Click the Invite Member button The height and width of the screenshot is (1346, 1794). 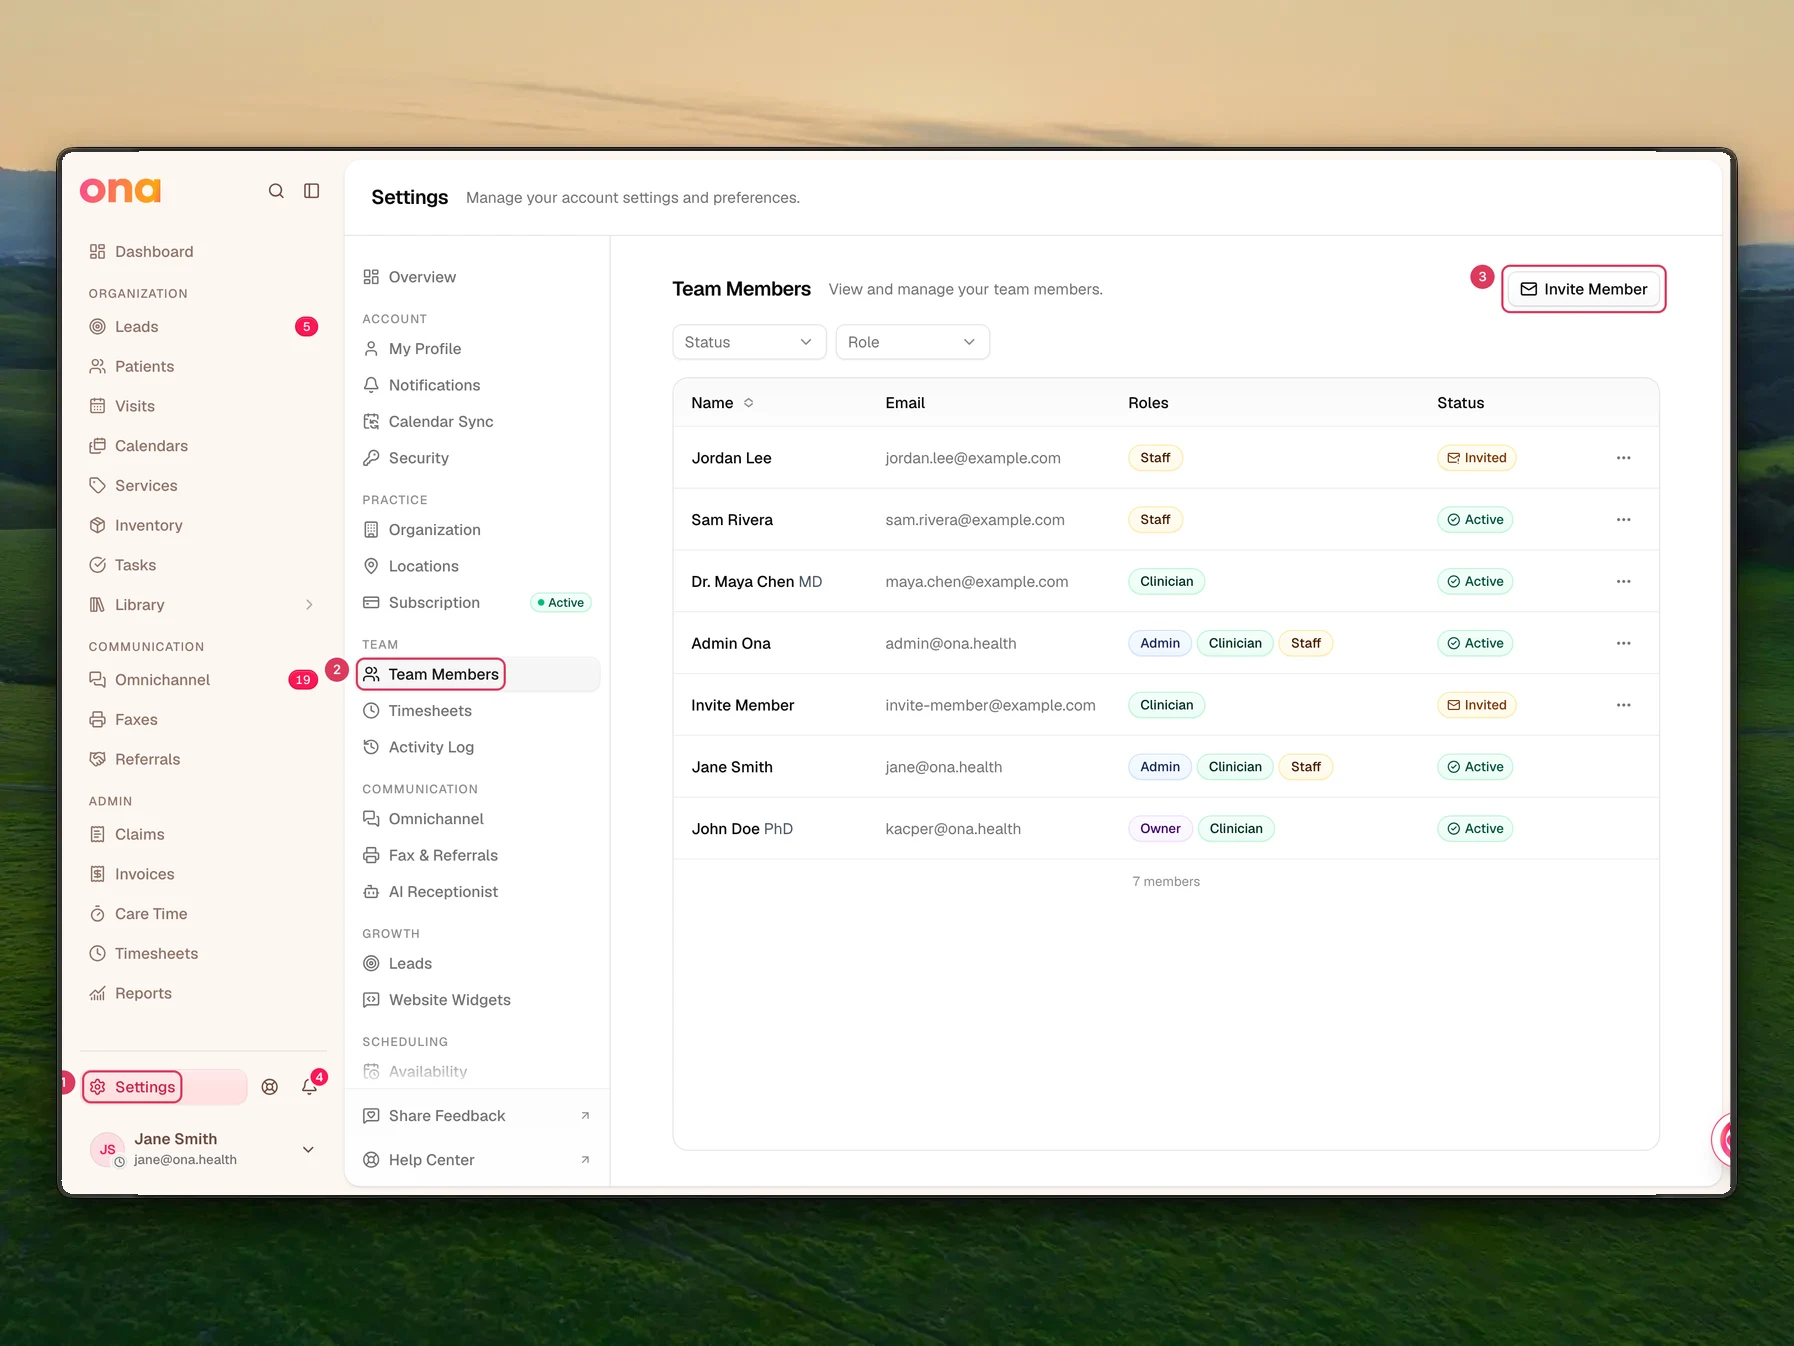tap(1583, 289)
